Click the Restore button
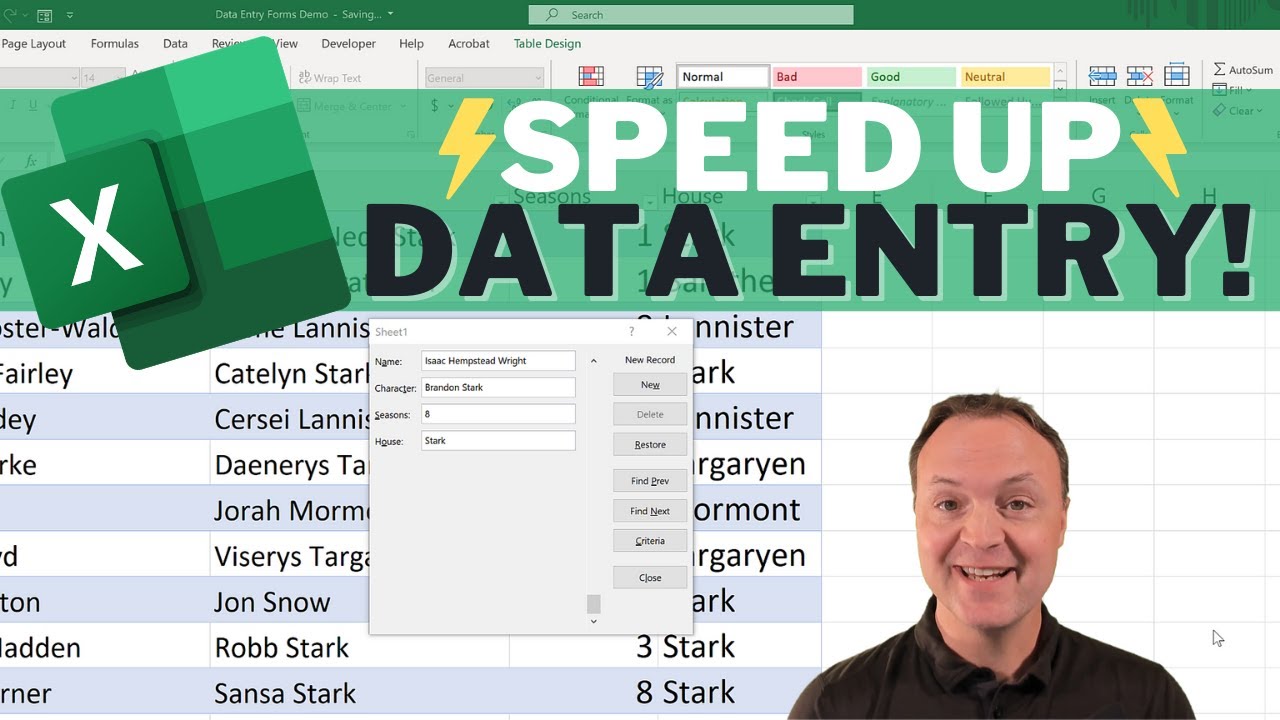The image size is (1280, 720). 650,445
